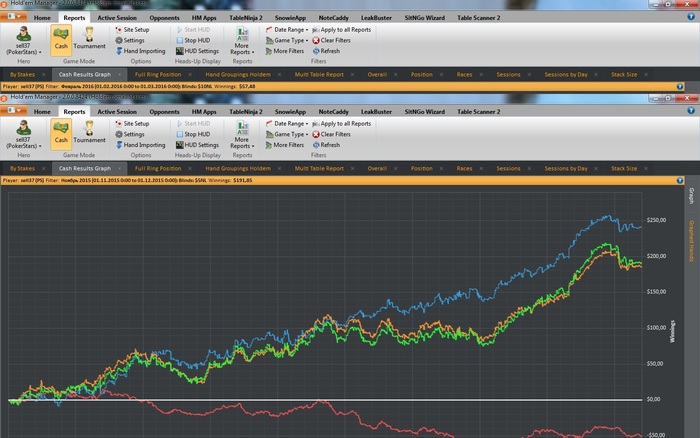Open HUD Settings in bottom window
The width and height of the screenshot is (700, 438).
pos(197,145)
